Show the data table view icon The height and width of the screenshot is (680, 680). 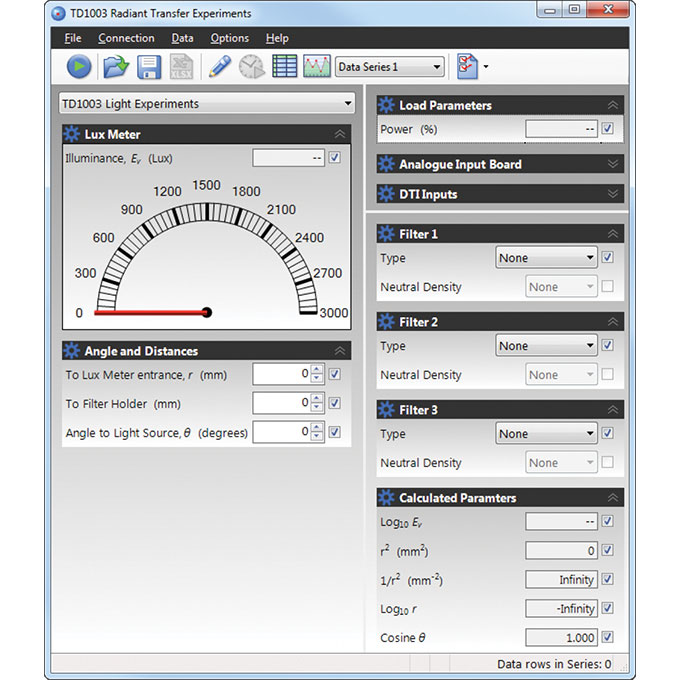point(284,66)
